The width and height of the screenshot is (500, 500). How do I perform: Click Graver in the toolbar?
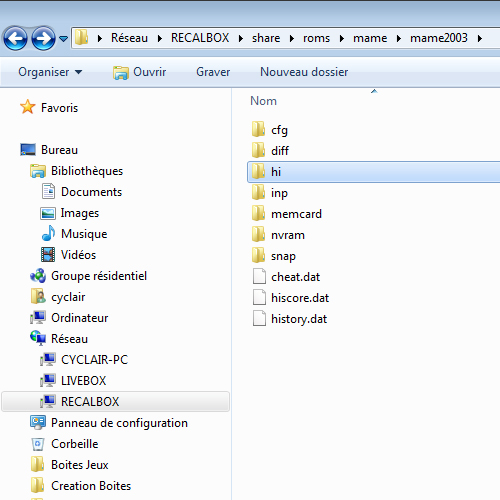(x=213, y=72)
